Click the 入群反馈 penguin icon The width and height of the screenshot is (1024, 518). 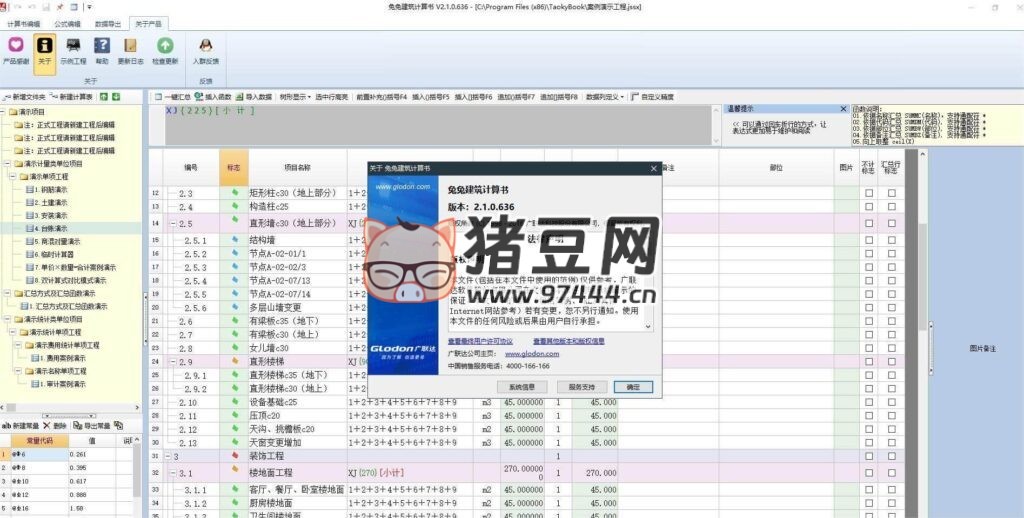point(206,44)
